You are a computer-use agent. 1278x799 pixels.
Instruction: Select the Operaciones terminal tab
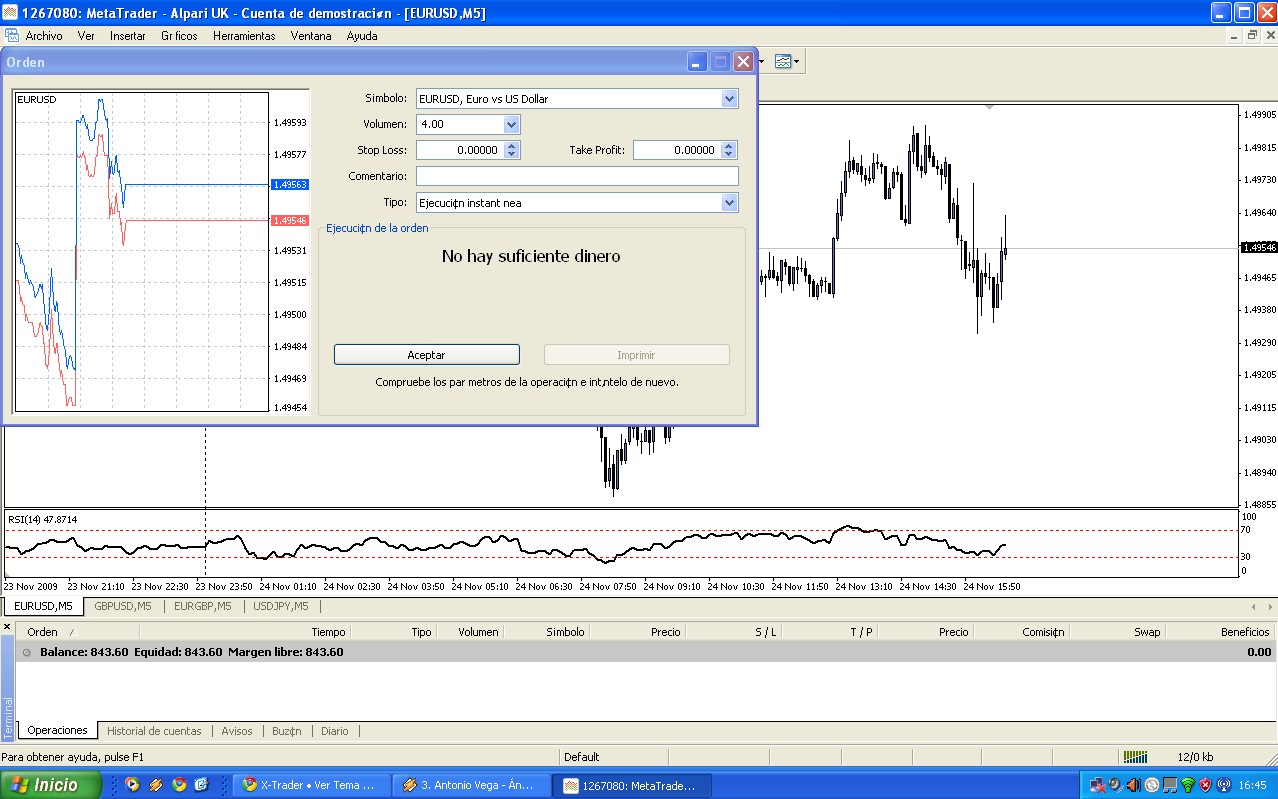tap(58, 731)
